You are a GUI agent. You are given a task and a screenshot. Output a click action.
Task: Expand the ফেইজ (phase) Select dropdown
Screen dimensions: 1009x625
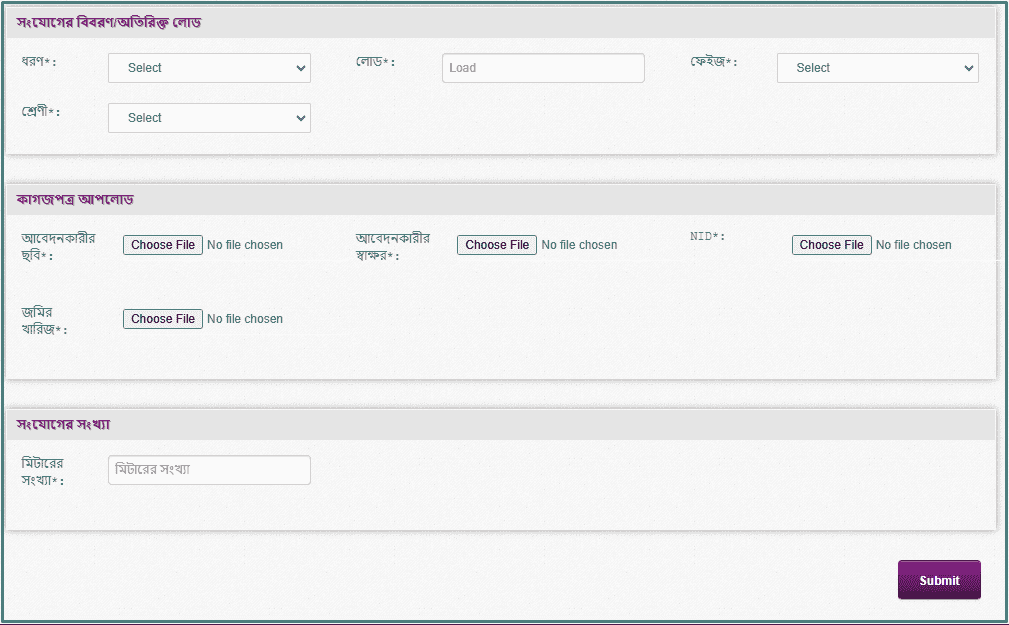[877, 68]
